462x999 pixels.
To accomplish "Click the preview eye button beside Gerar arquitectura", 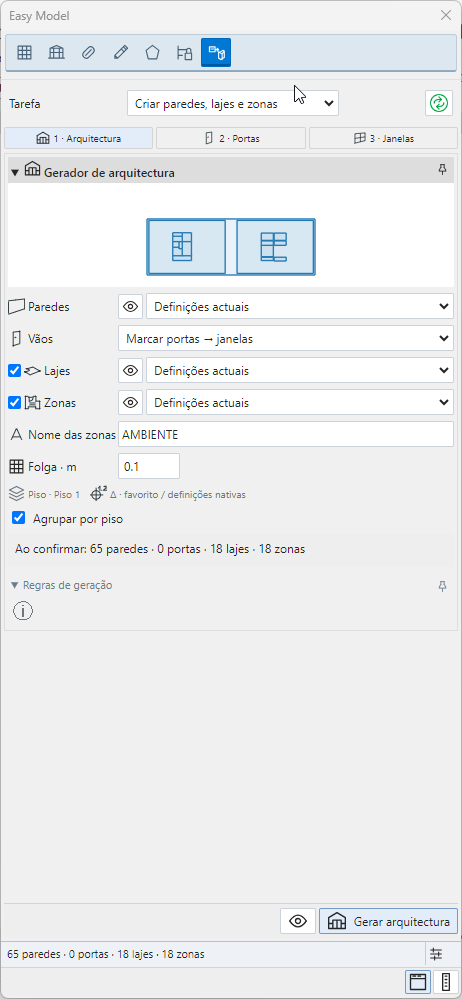I will 298,921.
